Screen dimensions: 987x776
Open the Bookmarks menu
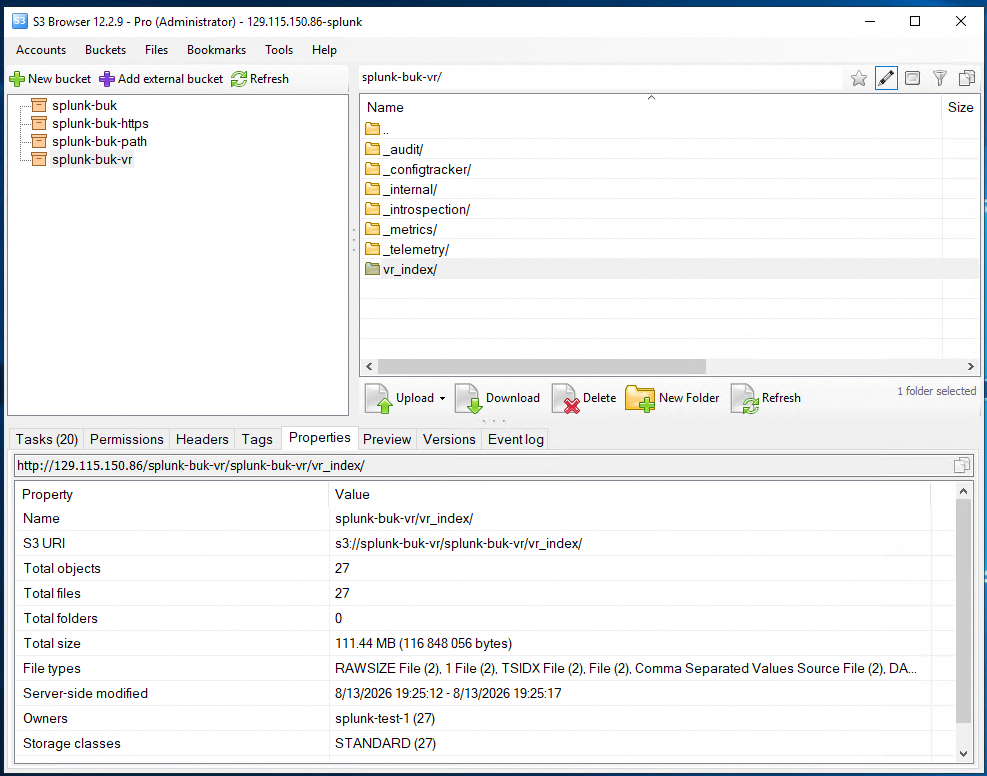click(216, 50)
